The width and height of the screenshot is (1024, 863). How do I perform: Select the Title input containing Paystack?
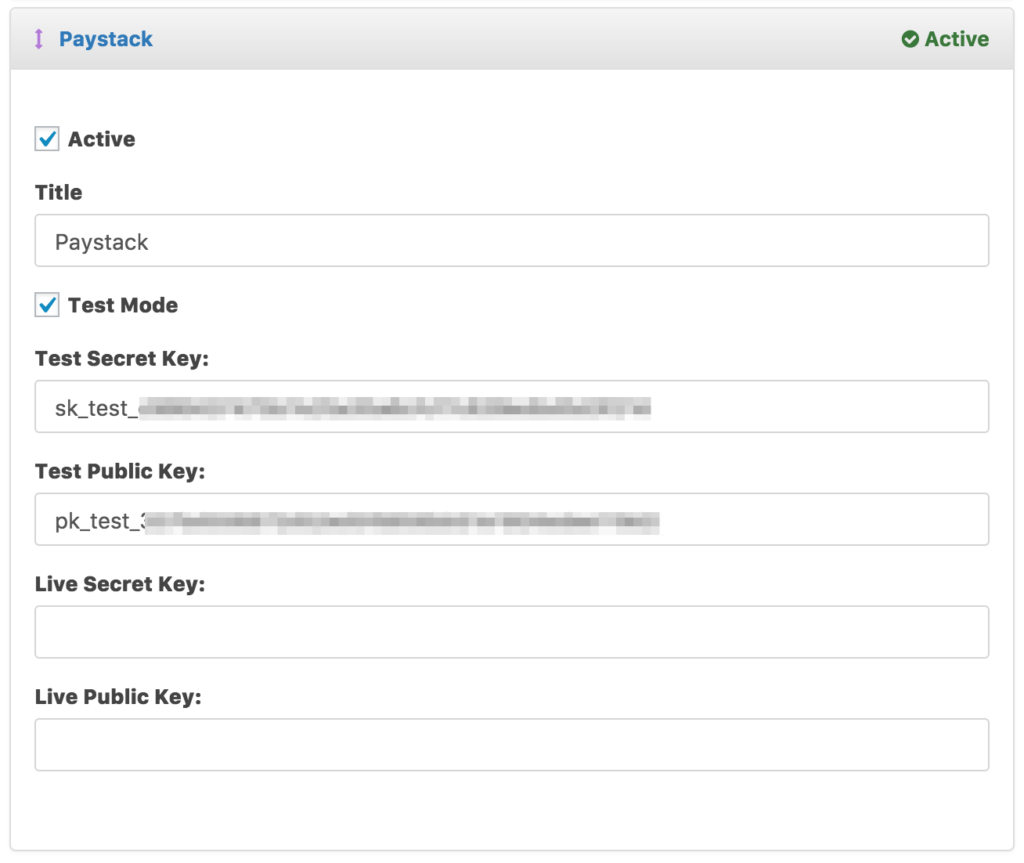pyautogui.click(x=512, y=241)
